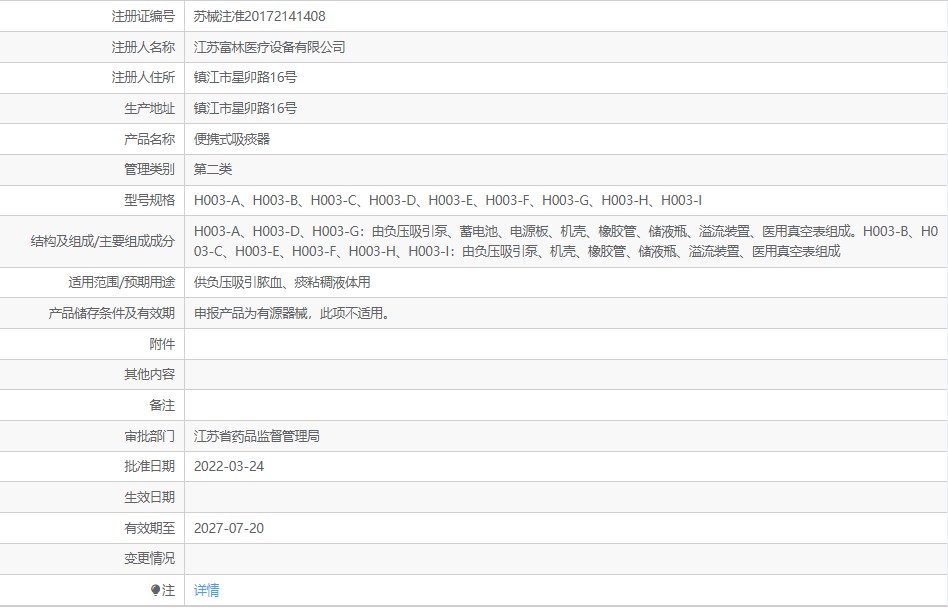Select expiry date 2027-07-20
The width and height of the screenshot is (948, 613).
coord(229,528)
